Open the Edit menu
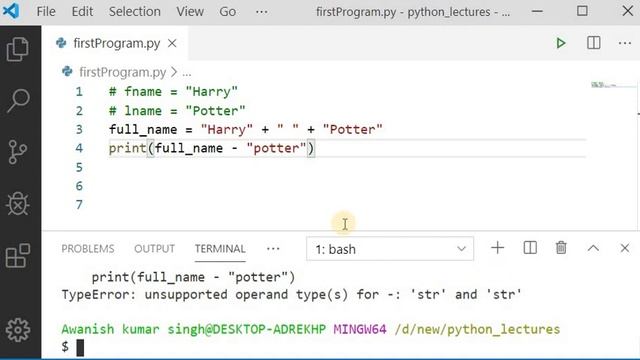Screen dimensions: 640x360 pos(82,11)
